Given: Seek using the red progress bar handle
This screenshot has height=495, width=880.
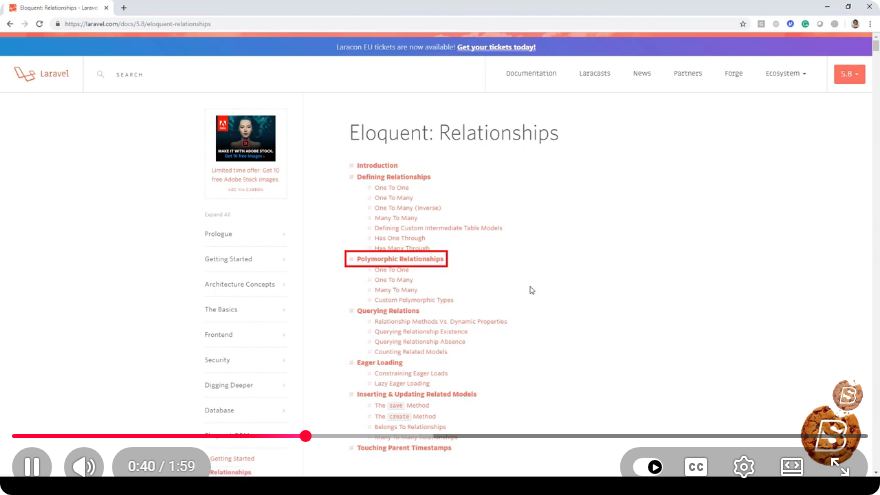Looking at the screenshot, I should (305, 436).
